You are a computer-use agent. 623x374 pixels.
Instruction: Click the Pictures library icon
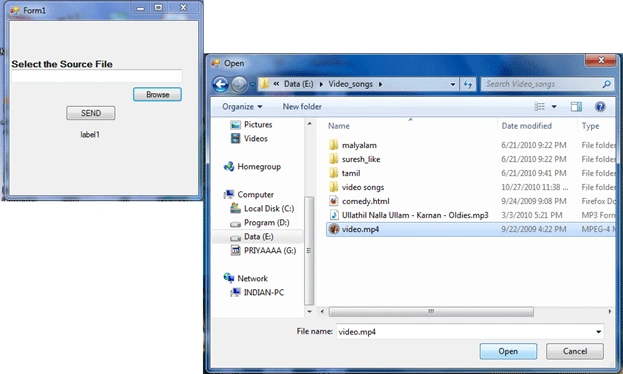[x=236, y=125]
